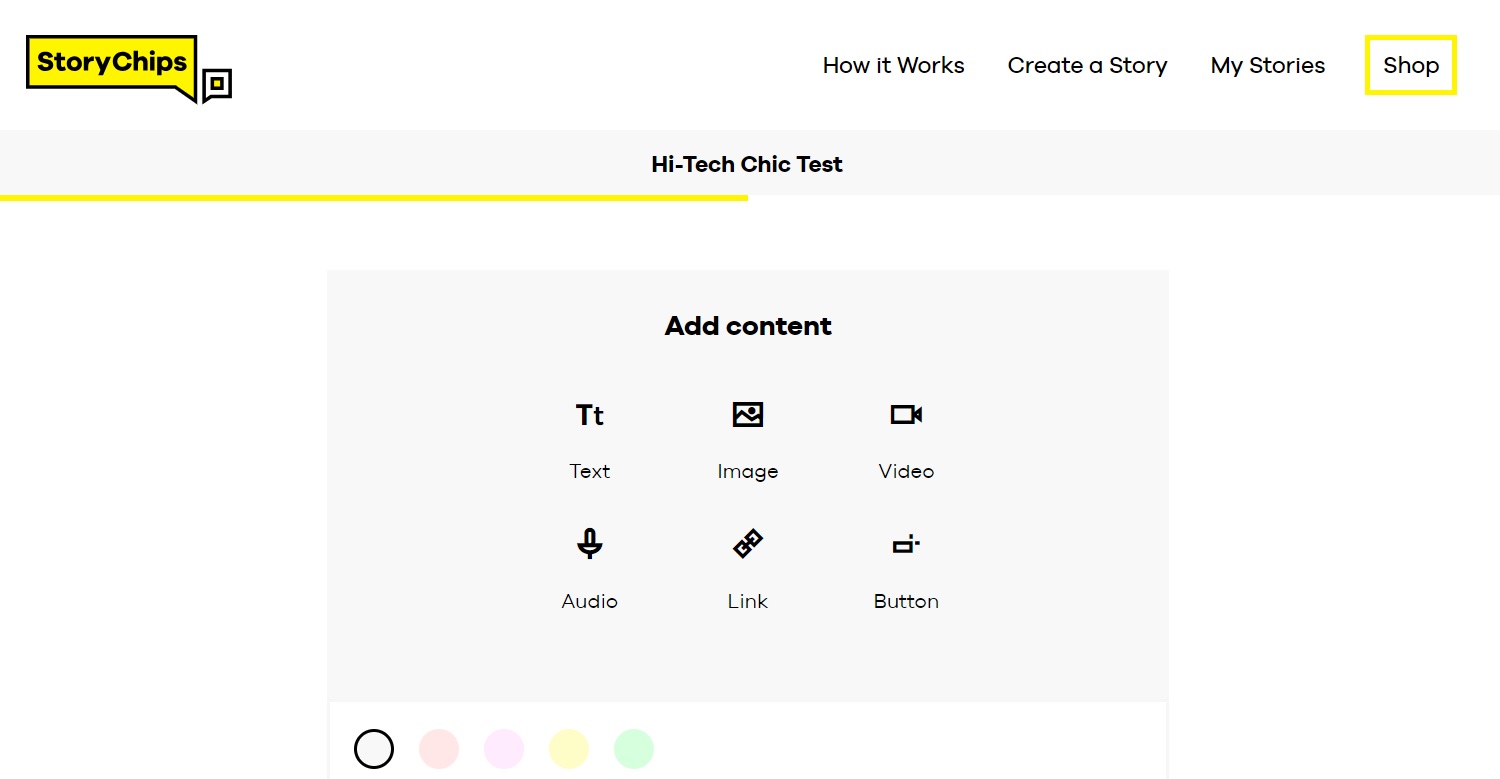Choose the Video camera icon
1500x779 pixels.
pos(906,414)
